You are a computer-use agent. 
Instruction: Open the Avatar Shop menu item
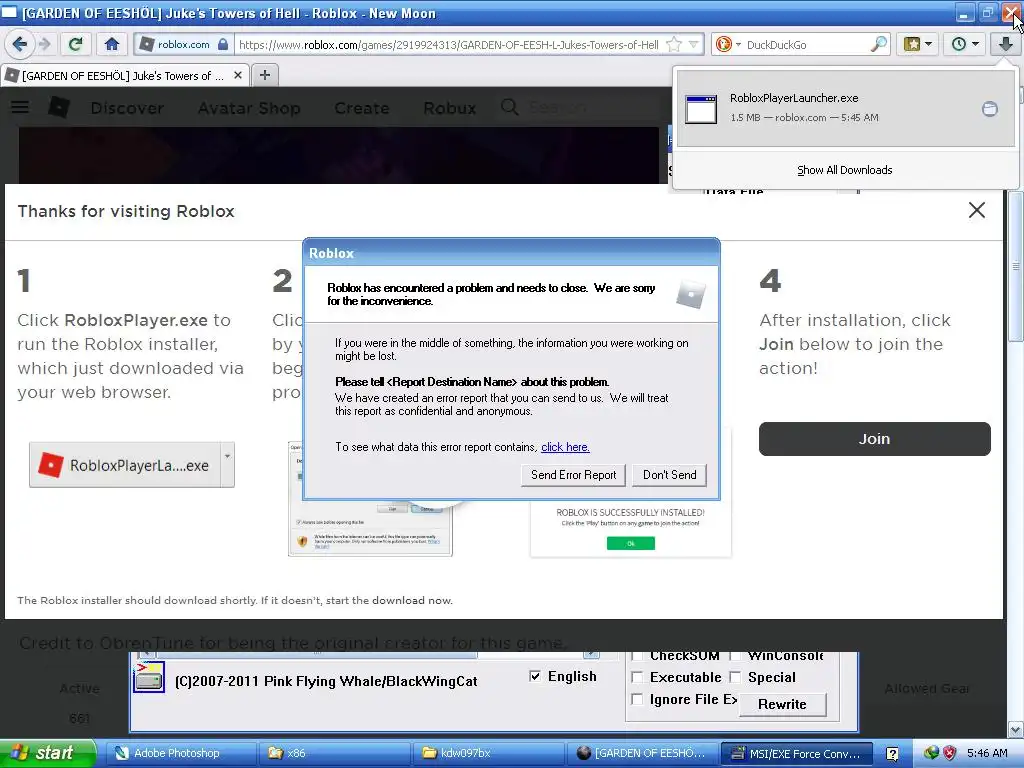click(x=249, y=108)
